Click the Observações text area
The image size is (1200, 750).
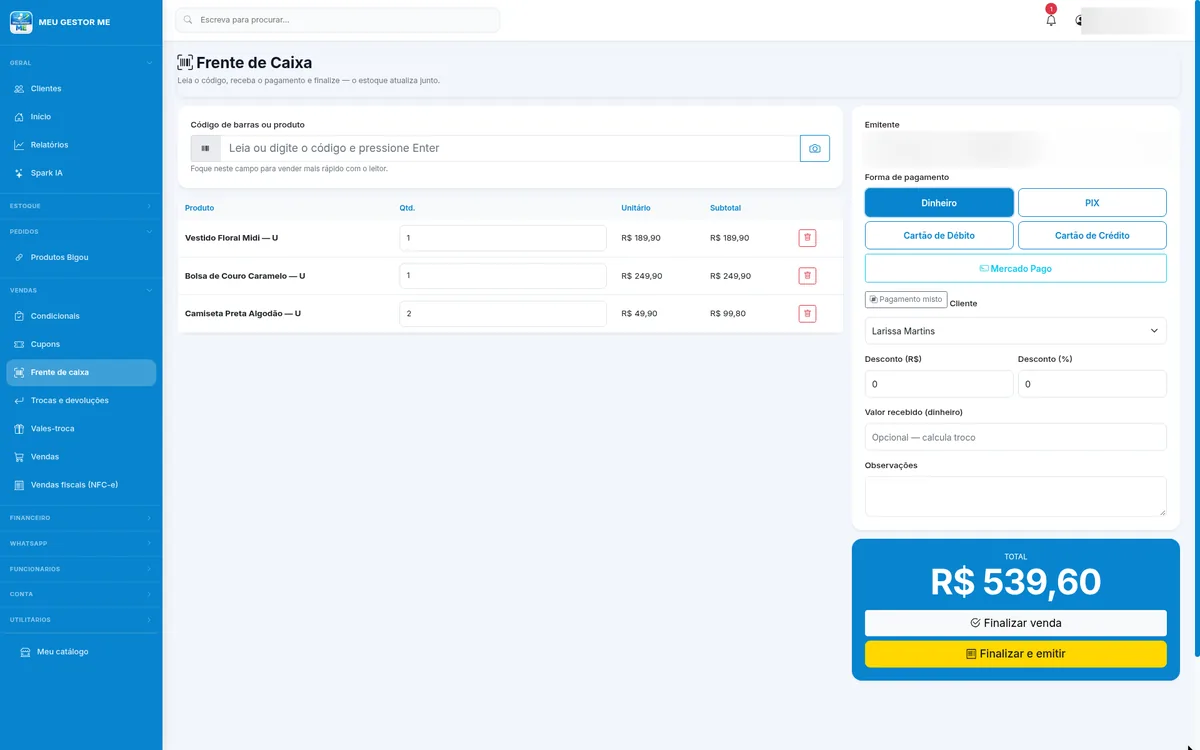click(x=1016, y=496)
